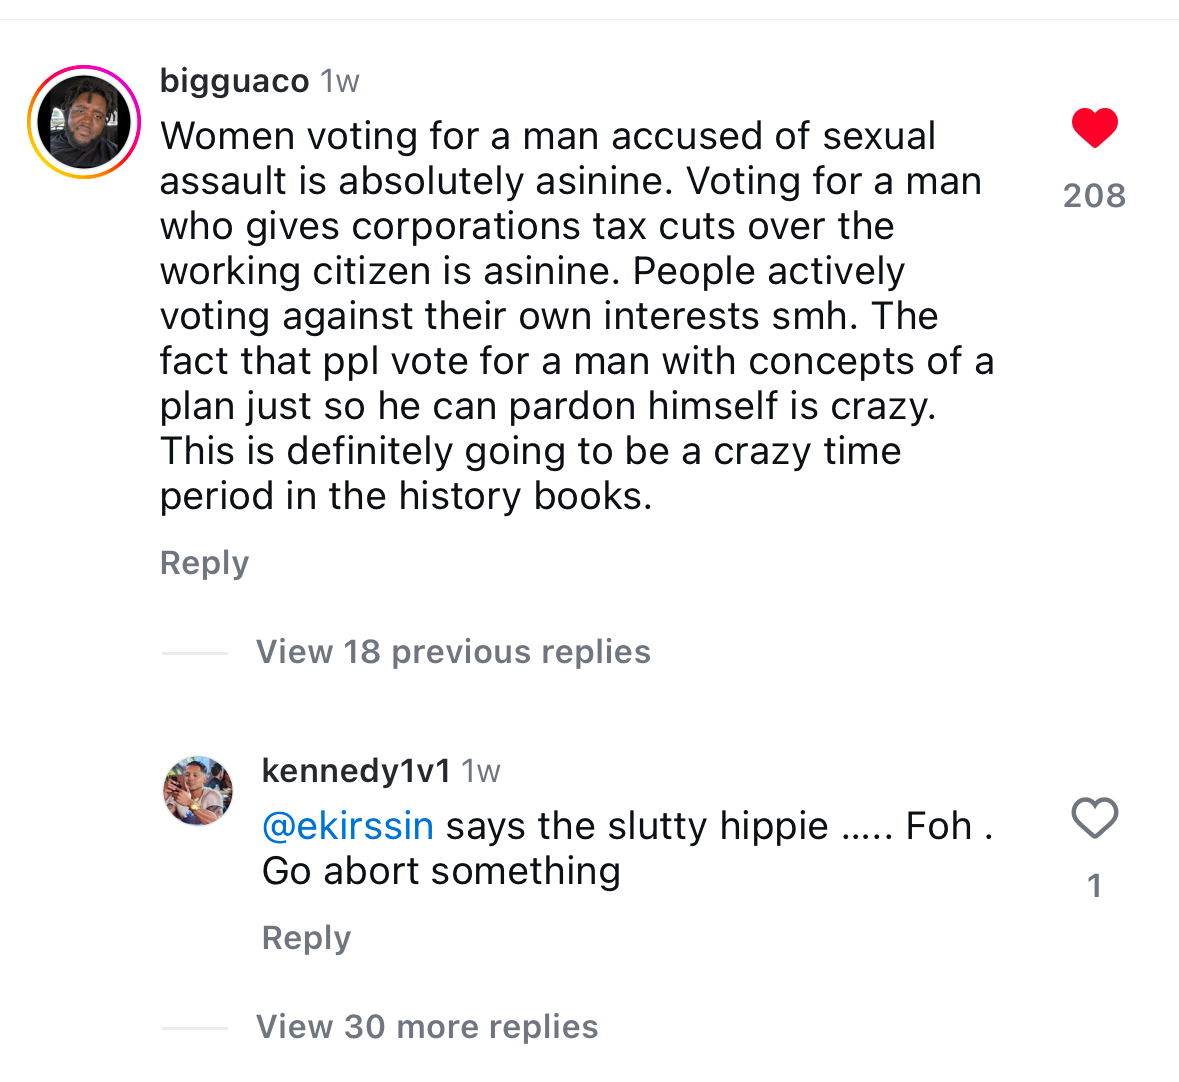This screenshot has height=1082, width=1179.
Task: Click the dash line before "View 30 more replies"
Action: 195,1028
